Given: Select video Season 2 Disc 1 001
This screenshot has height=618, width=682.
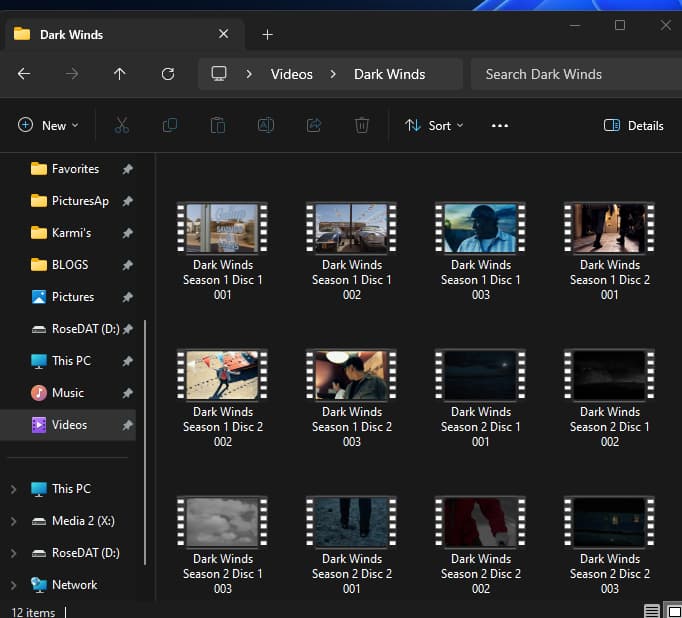Looking at the screenshot, I should (x=481, y=398).
